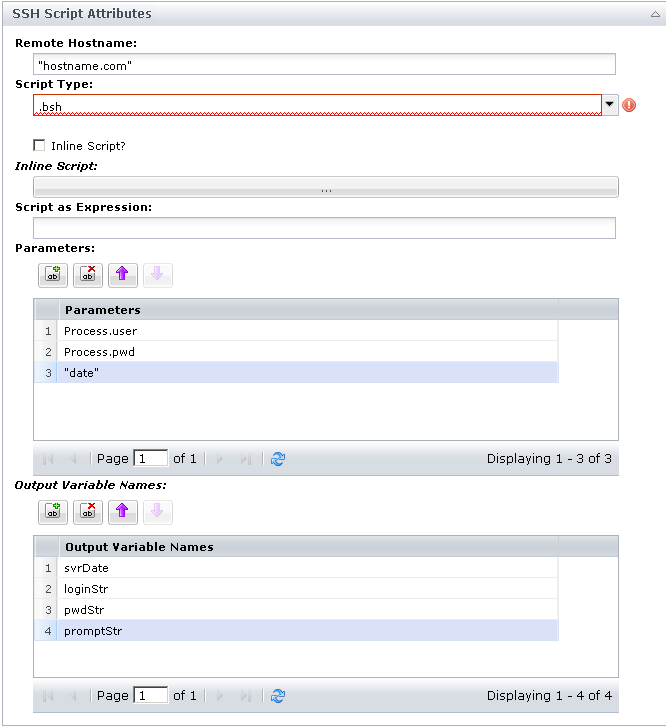Move selected parameter up with purple arrow

tap(123, 275)
